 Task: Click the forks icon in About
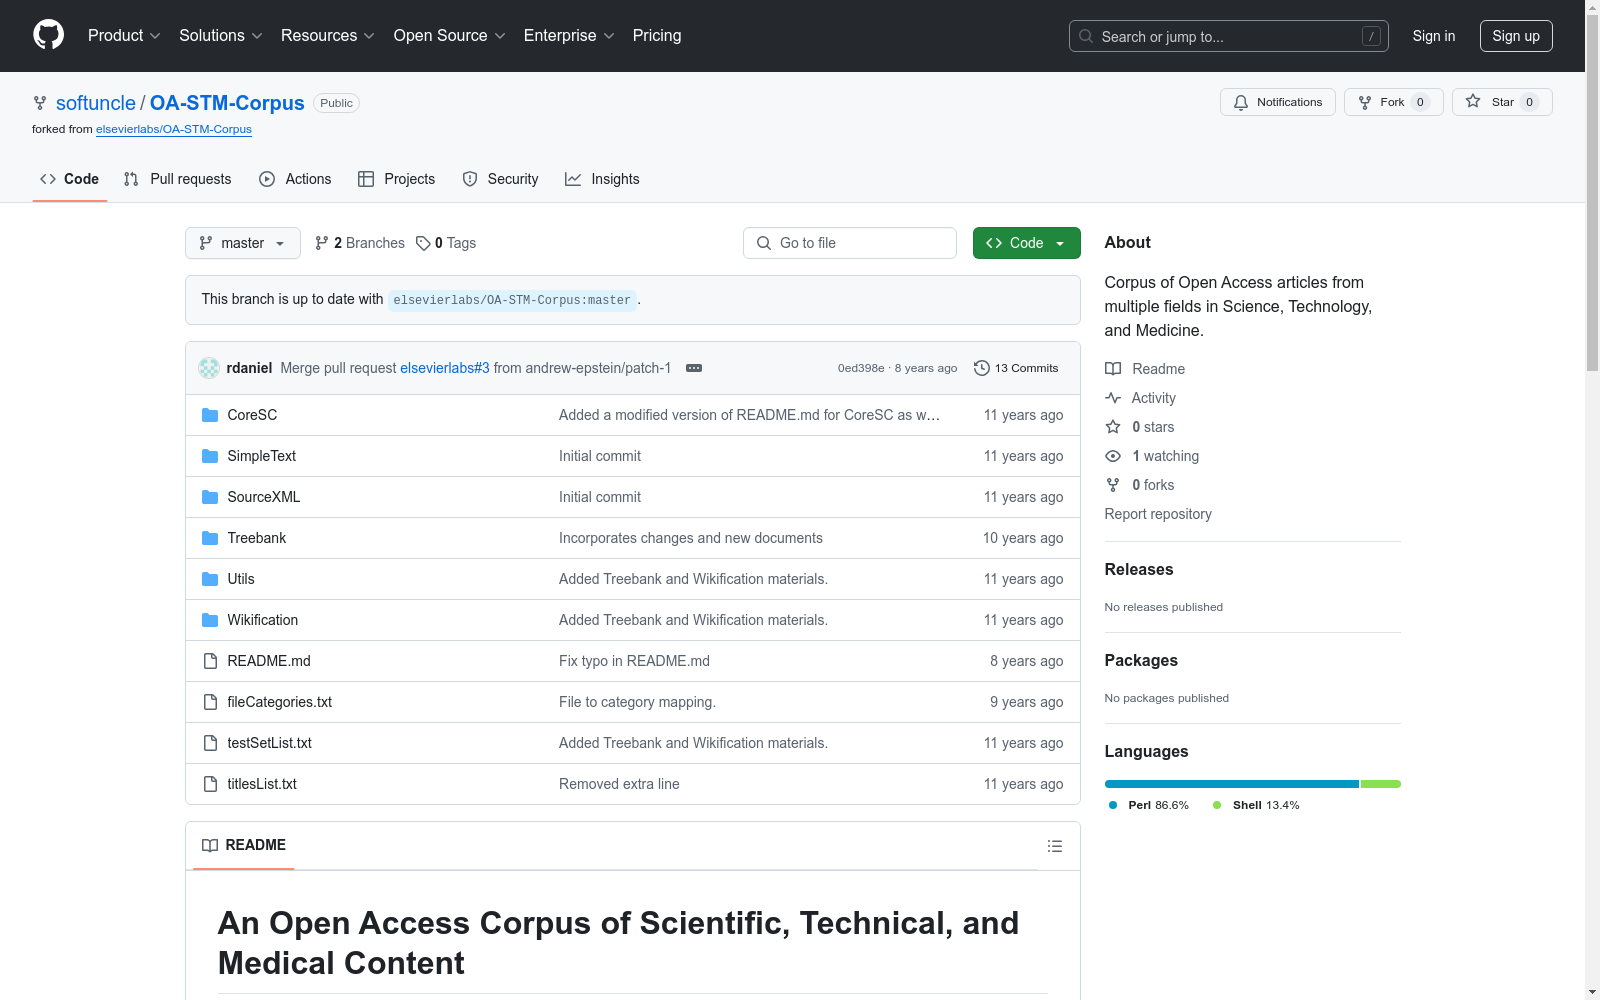click(x=1113, y=485)
